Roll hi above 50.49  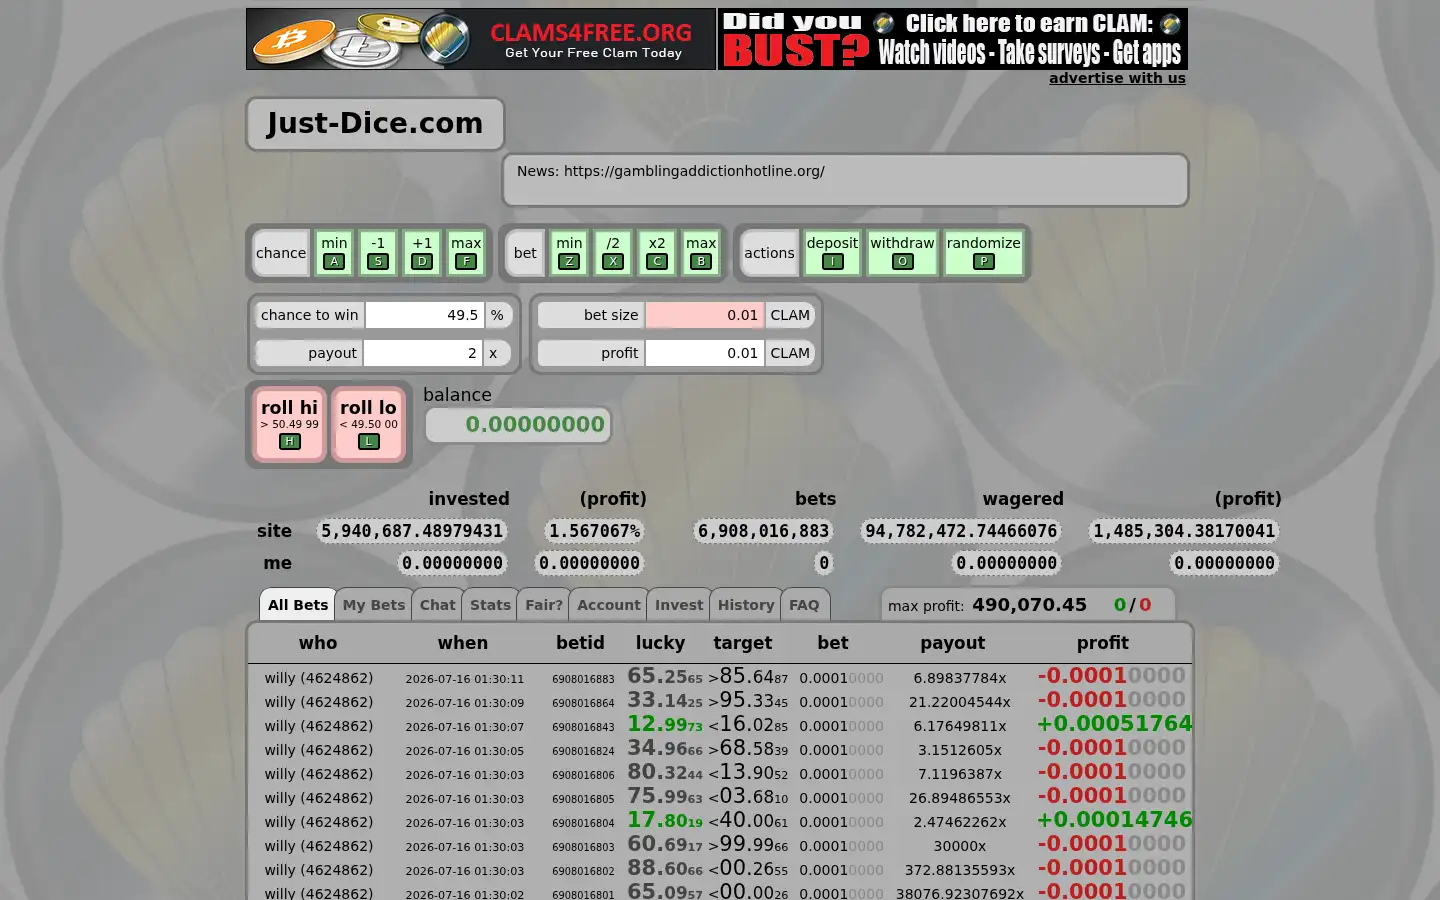tap(290, 424)
